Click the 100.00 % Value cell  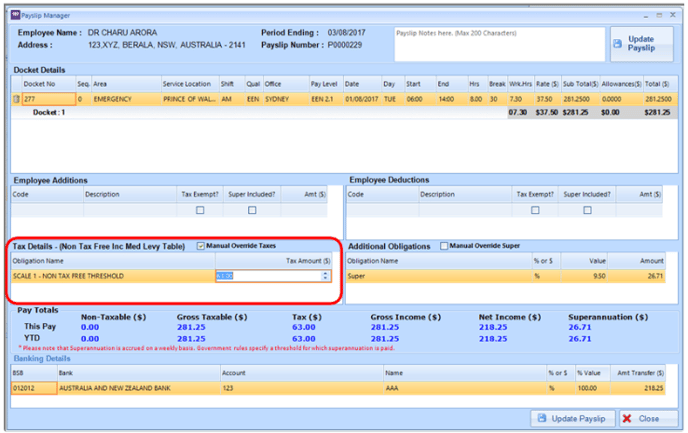point(592,388)
